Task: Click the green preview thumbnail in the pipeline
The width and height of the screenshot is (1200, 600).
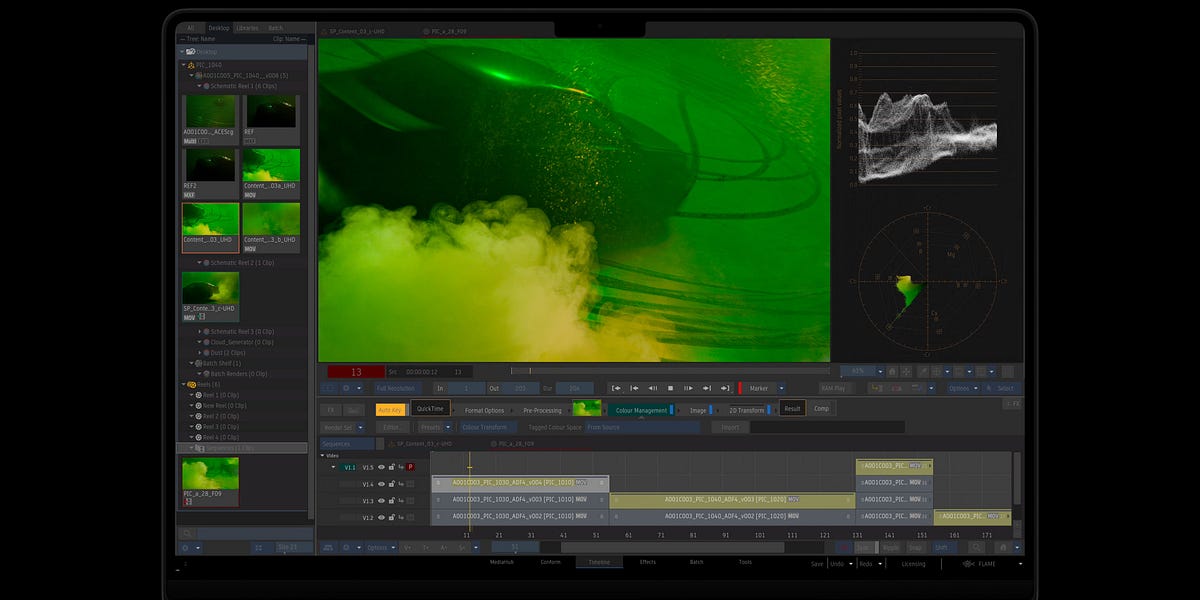Action: (x=587, y=409)
